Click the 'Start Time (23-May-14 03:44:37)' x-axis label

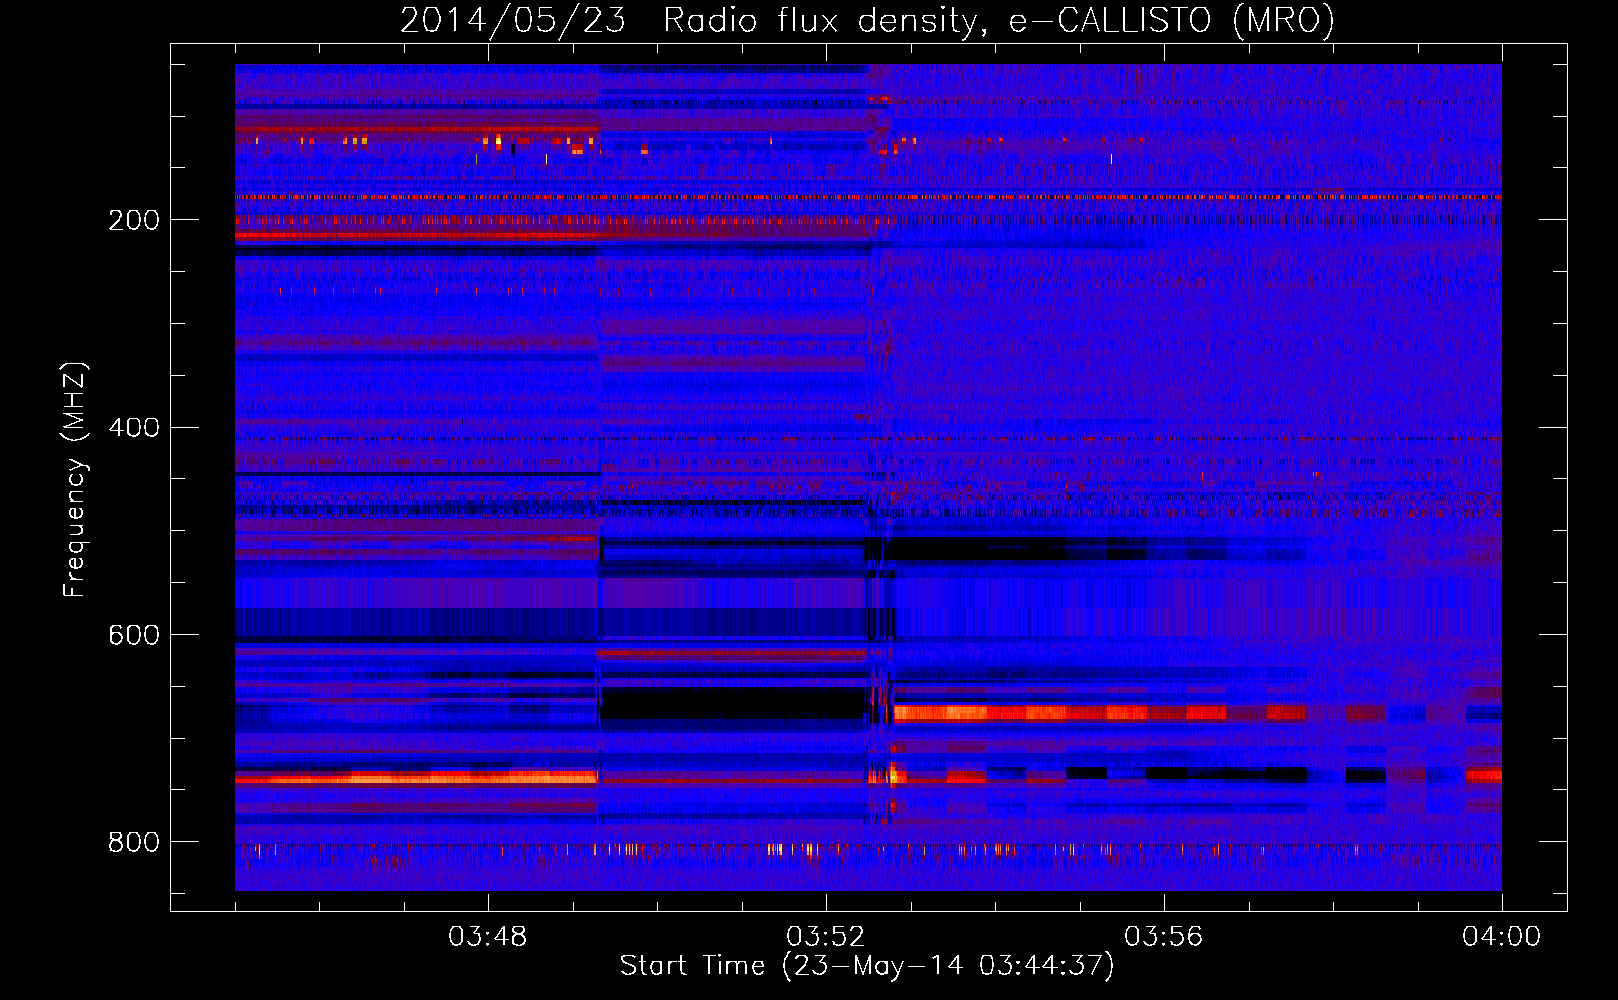[867, 966]
